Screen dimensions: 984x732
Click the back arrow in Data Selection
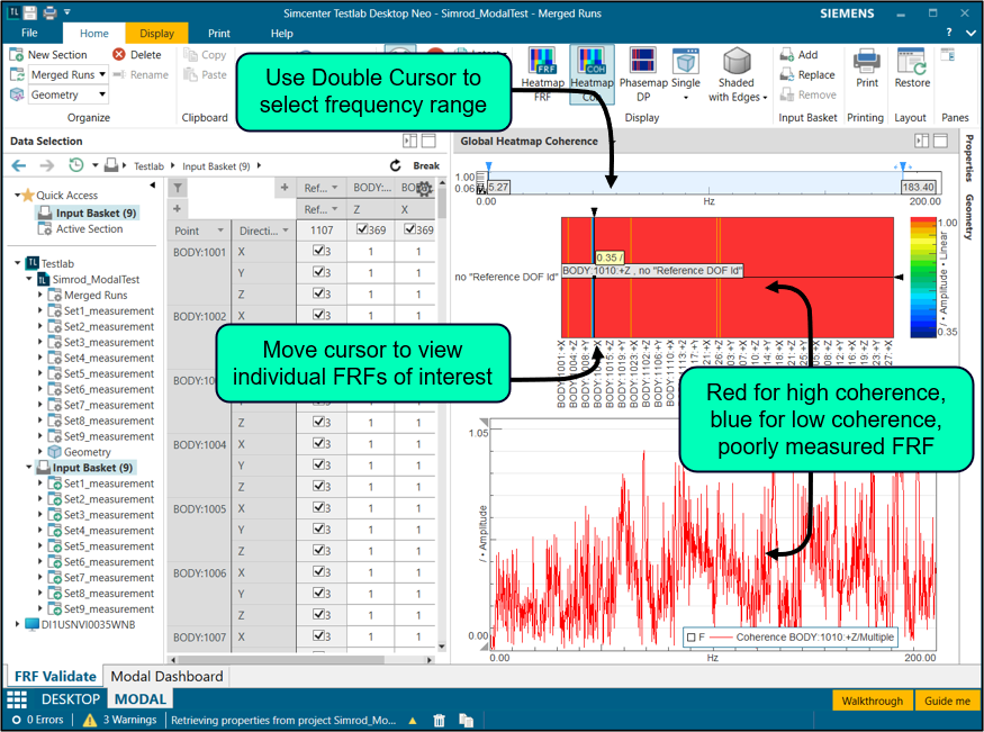pos(19,166)
